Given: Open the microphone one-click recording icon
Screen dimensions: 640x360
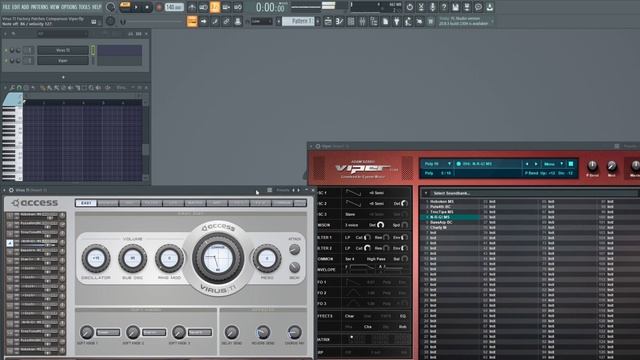Looking at the screenshot, I should point(432,7).
